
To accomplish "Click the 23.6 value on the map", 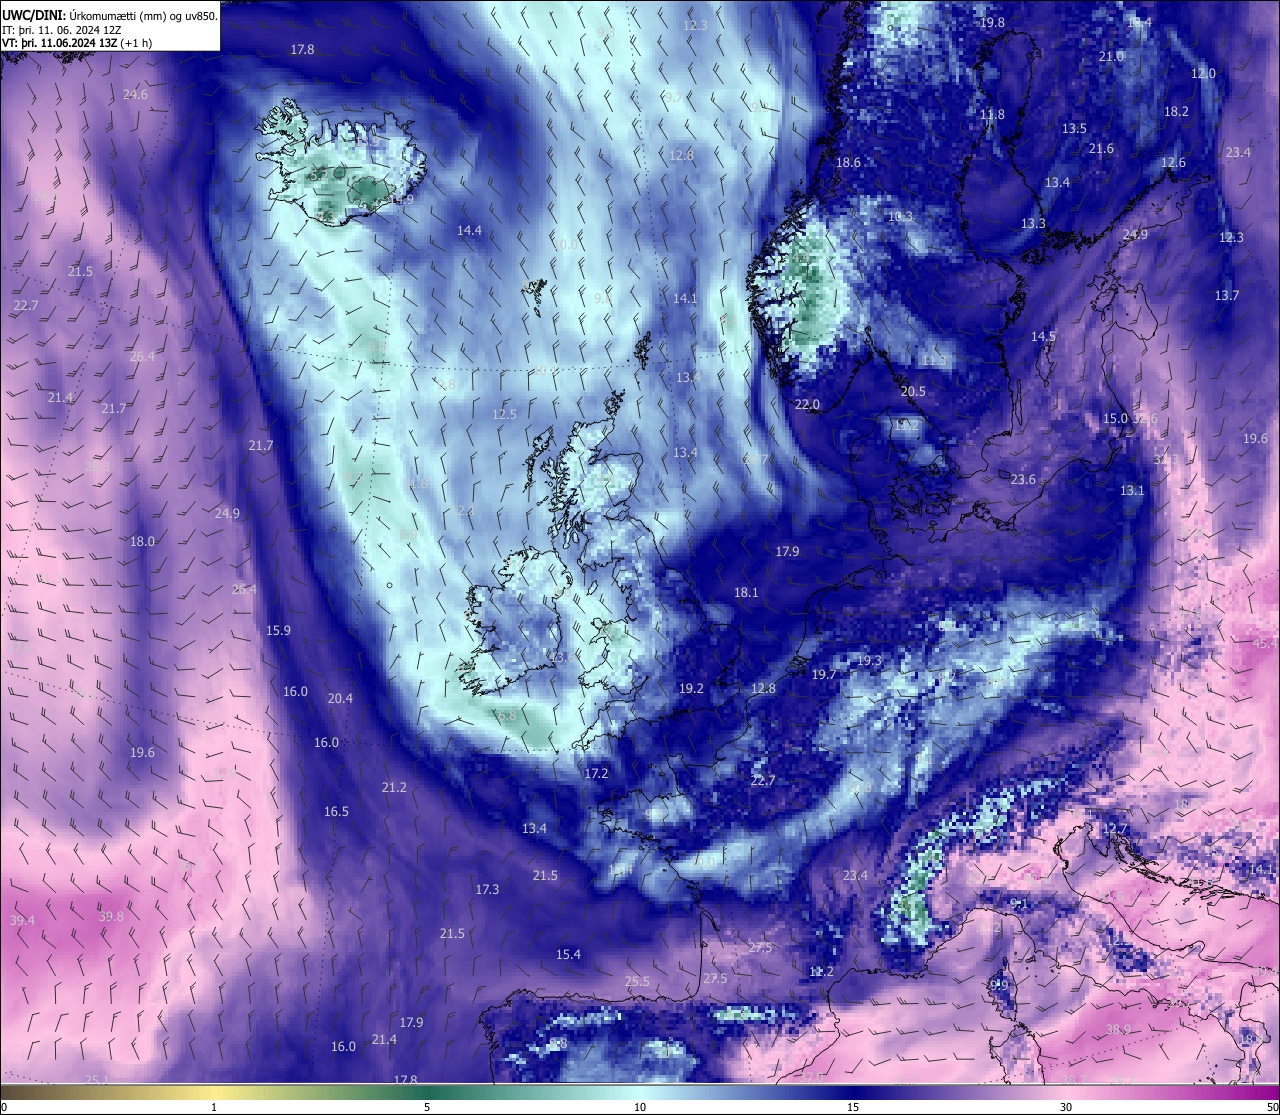I will [x=1023, y=479].
